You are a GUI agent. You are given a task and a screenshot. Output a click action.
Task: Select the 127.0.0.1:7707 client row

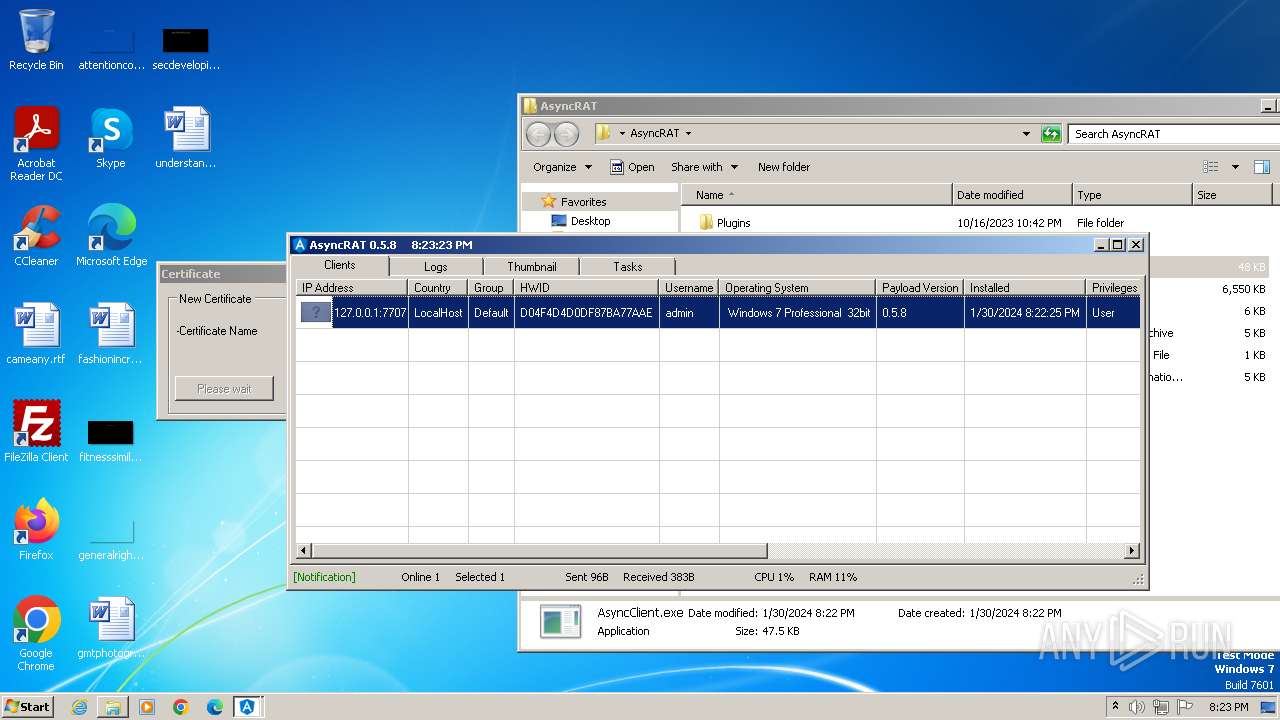[x=718, y=313]
